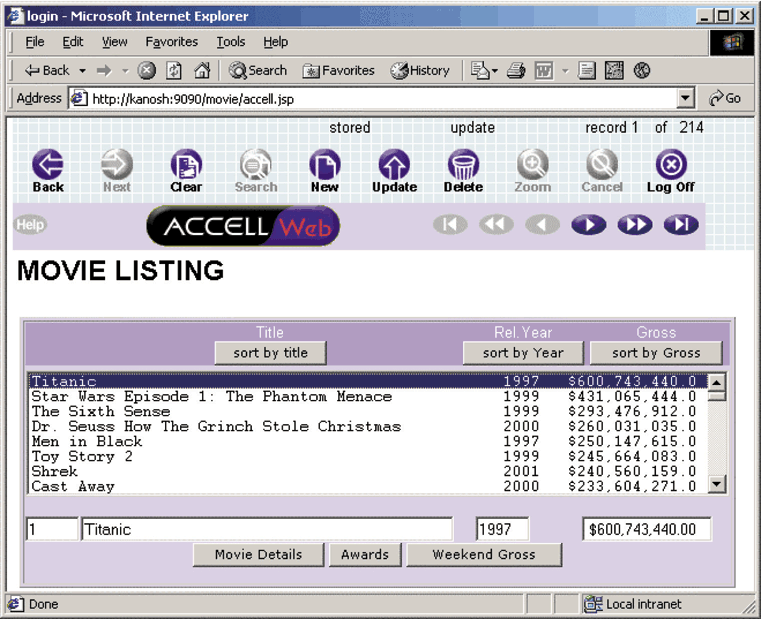Screen dimensions: 761x619
Task: Click the sort by Gross button
Action: (656, 352)
